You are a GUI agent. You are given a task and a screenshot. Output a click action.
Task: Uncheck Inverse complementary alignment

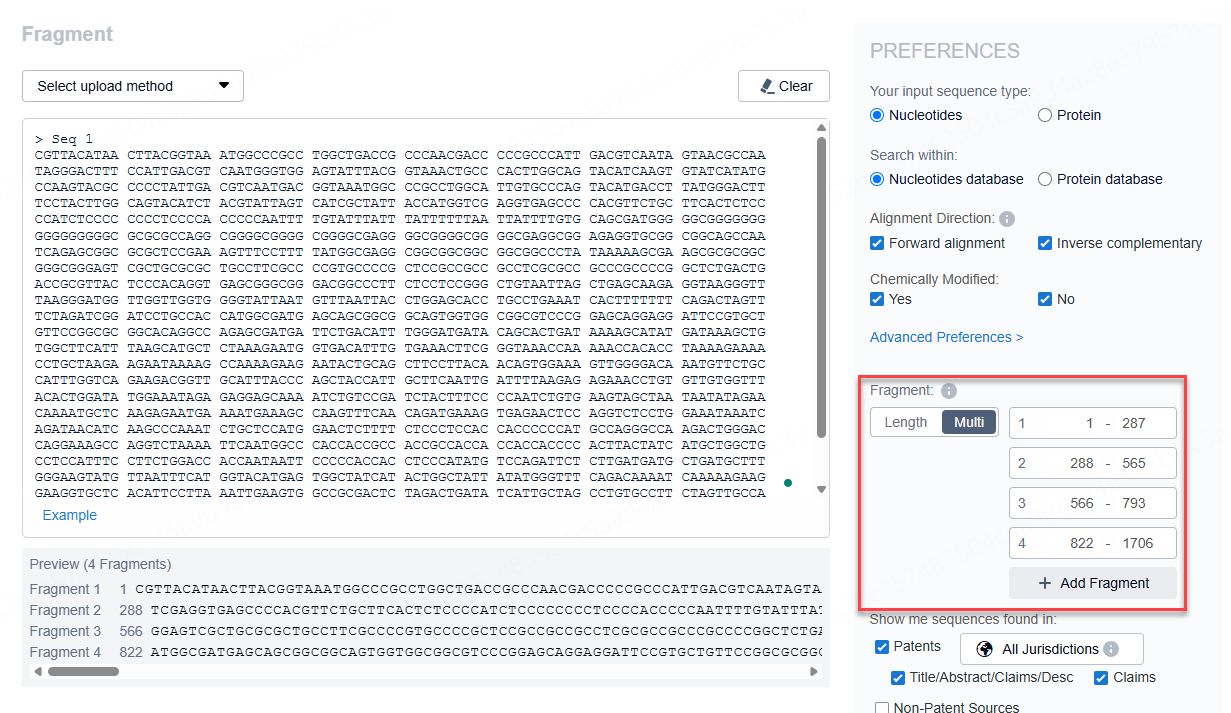1045,243
